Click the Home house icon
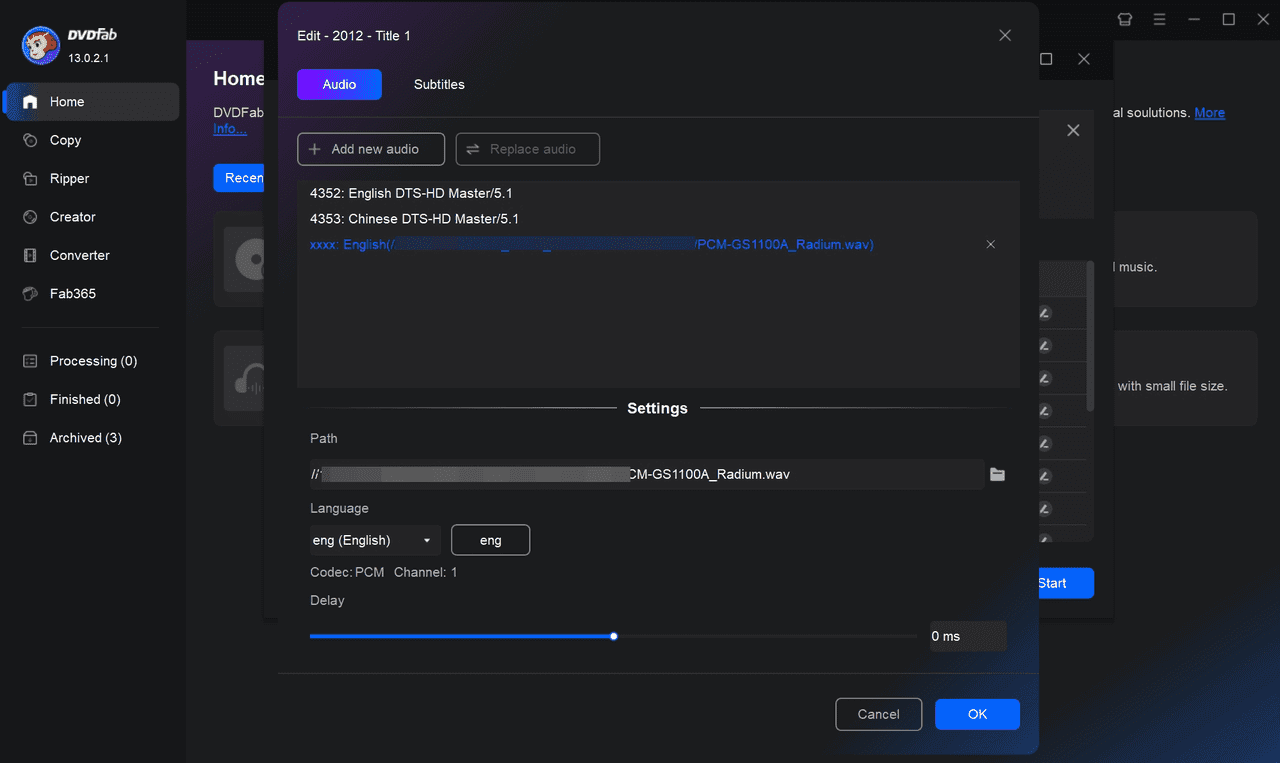Screen dimensions: 1280x763 [30, 102]
